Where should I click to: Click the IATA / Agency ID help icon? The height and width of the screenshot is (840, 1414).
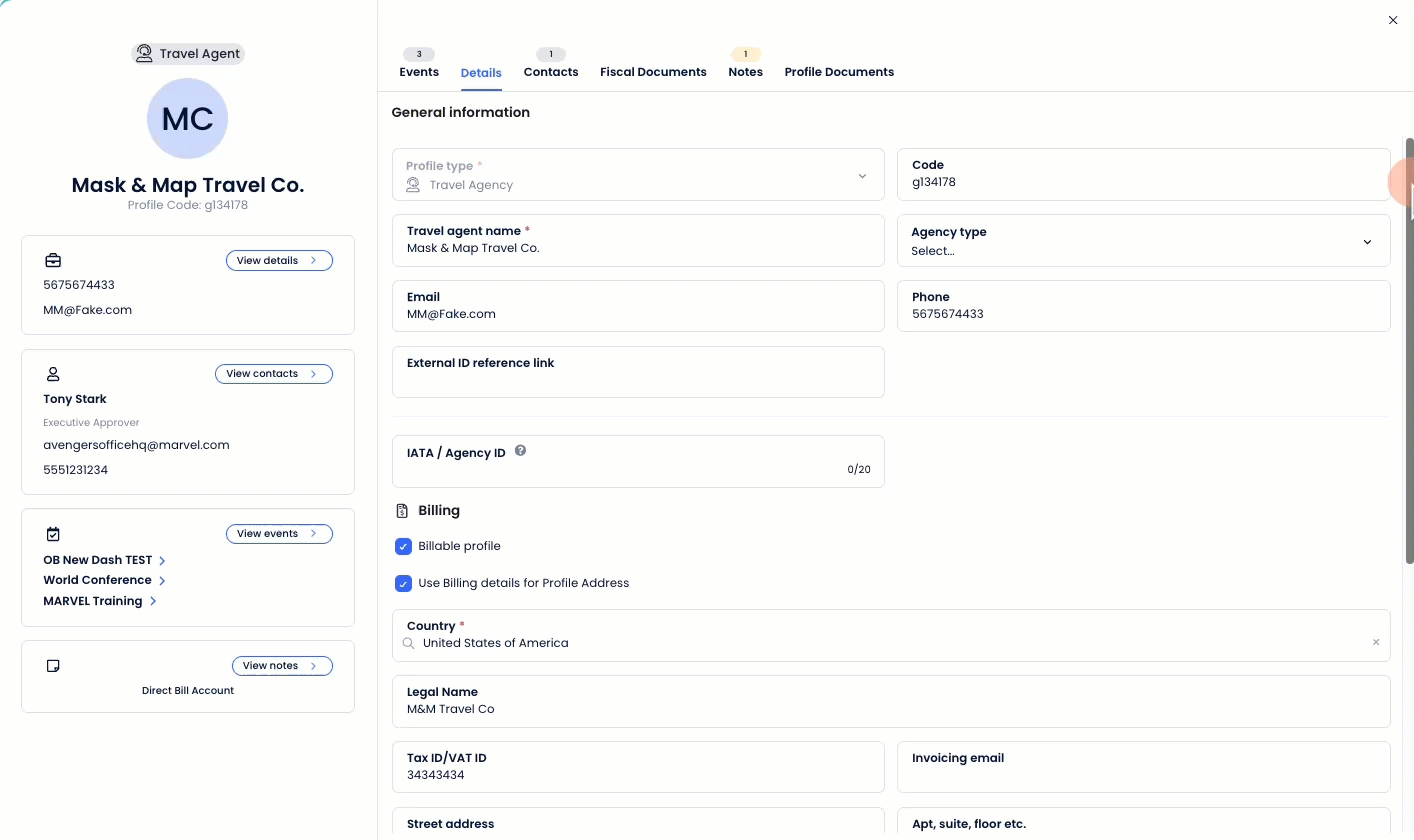[520, 451]
